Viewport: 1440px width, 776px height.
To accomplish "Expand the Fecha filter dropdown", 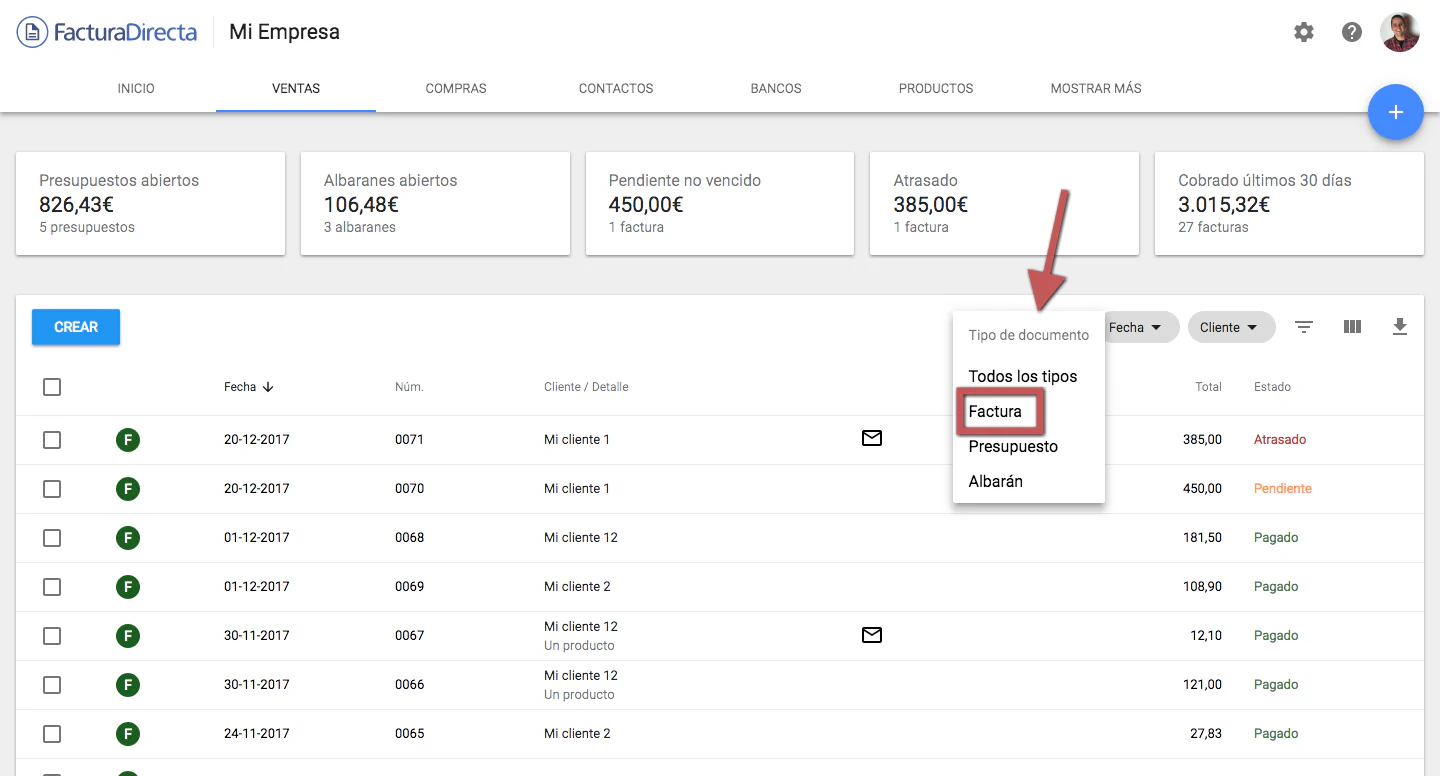I will [1138, 327].
